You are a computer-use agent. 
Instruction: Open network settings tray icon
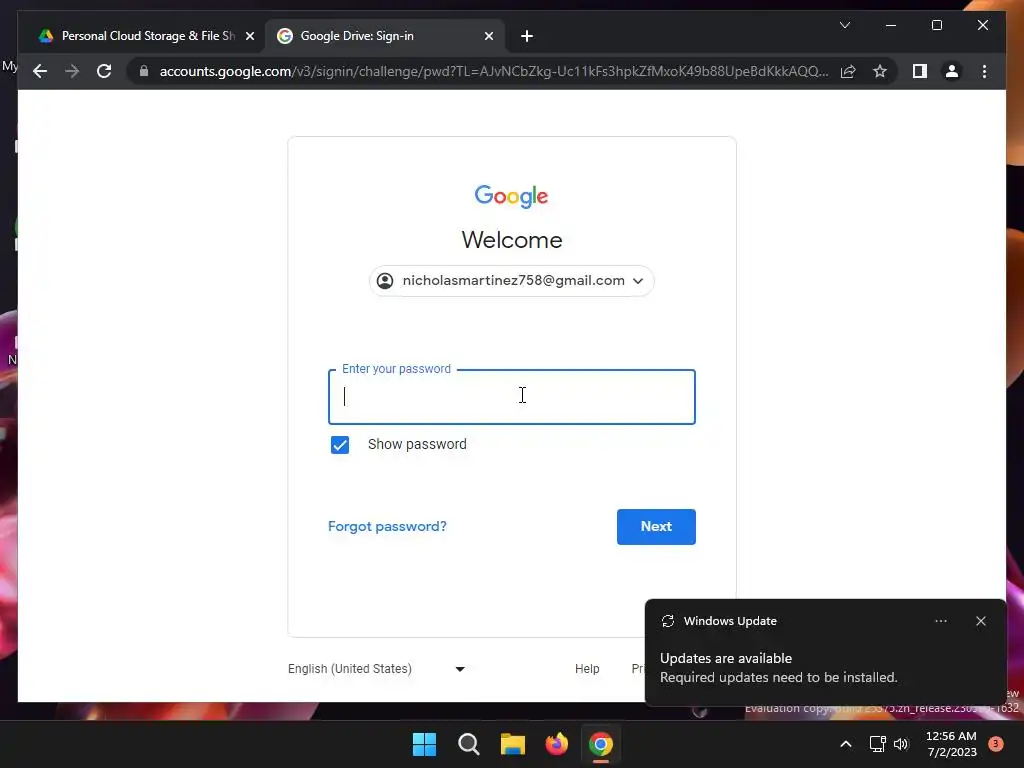pyautogui.click(x=877, y=744)
